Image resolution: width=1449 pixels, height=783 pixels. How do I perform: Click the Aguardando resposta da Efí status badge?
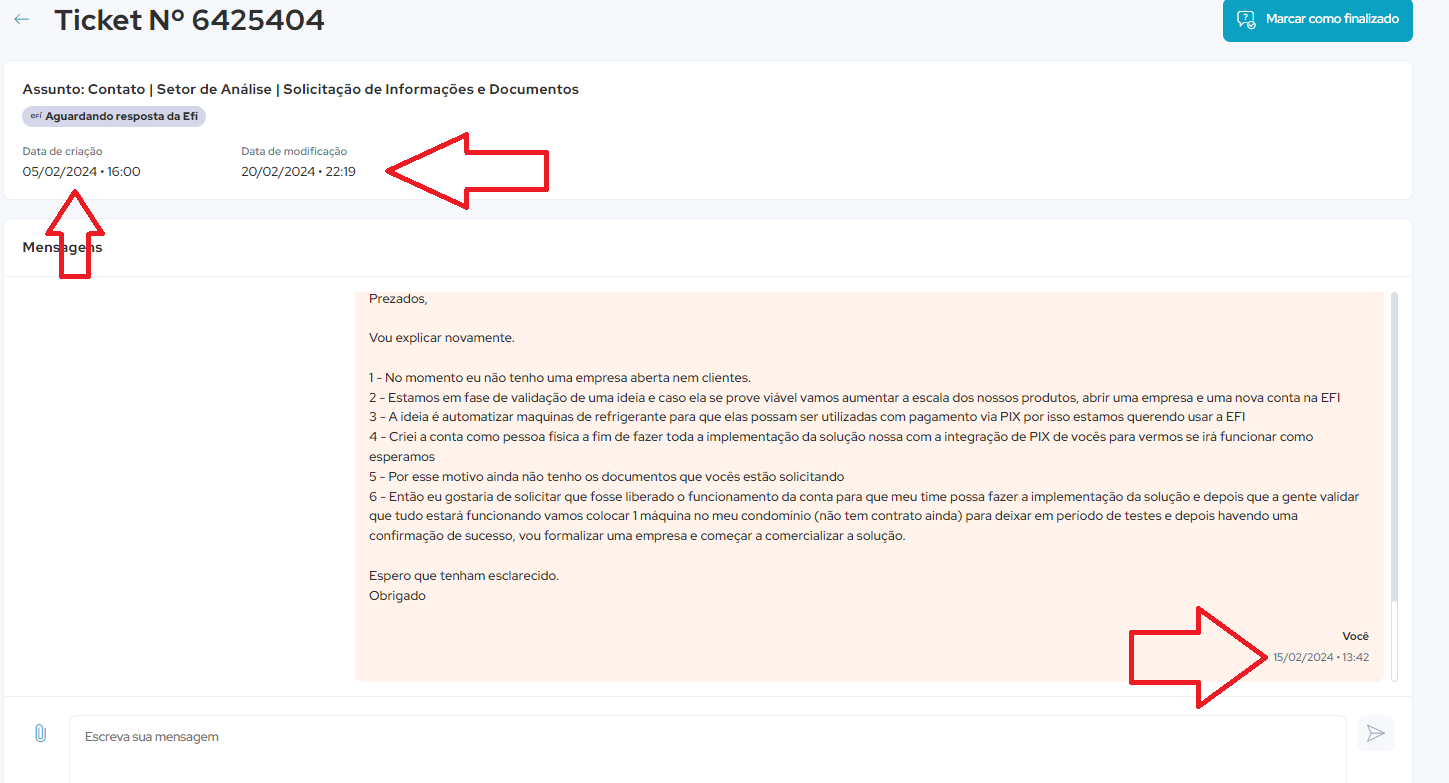tap(114, 116)
